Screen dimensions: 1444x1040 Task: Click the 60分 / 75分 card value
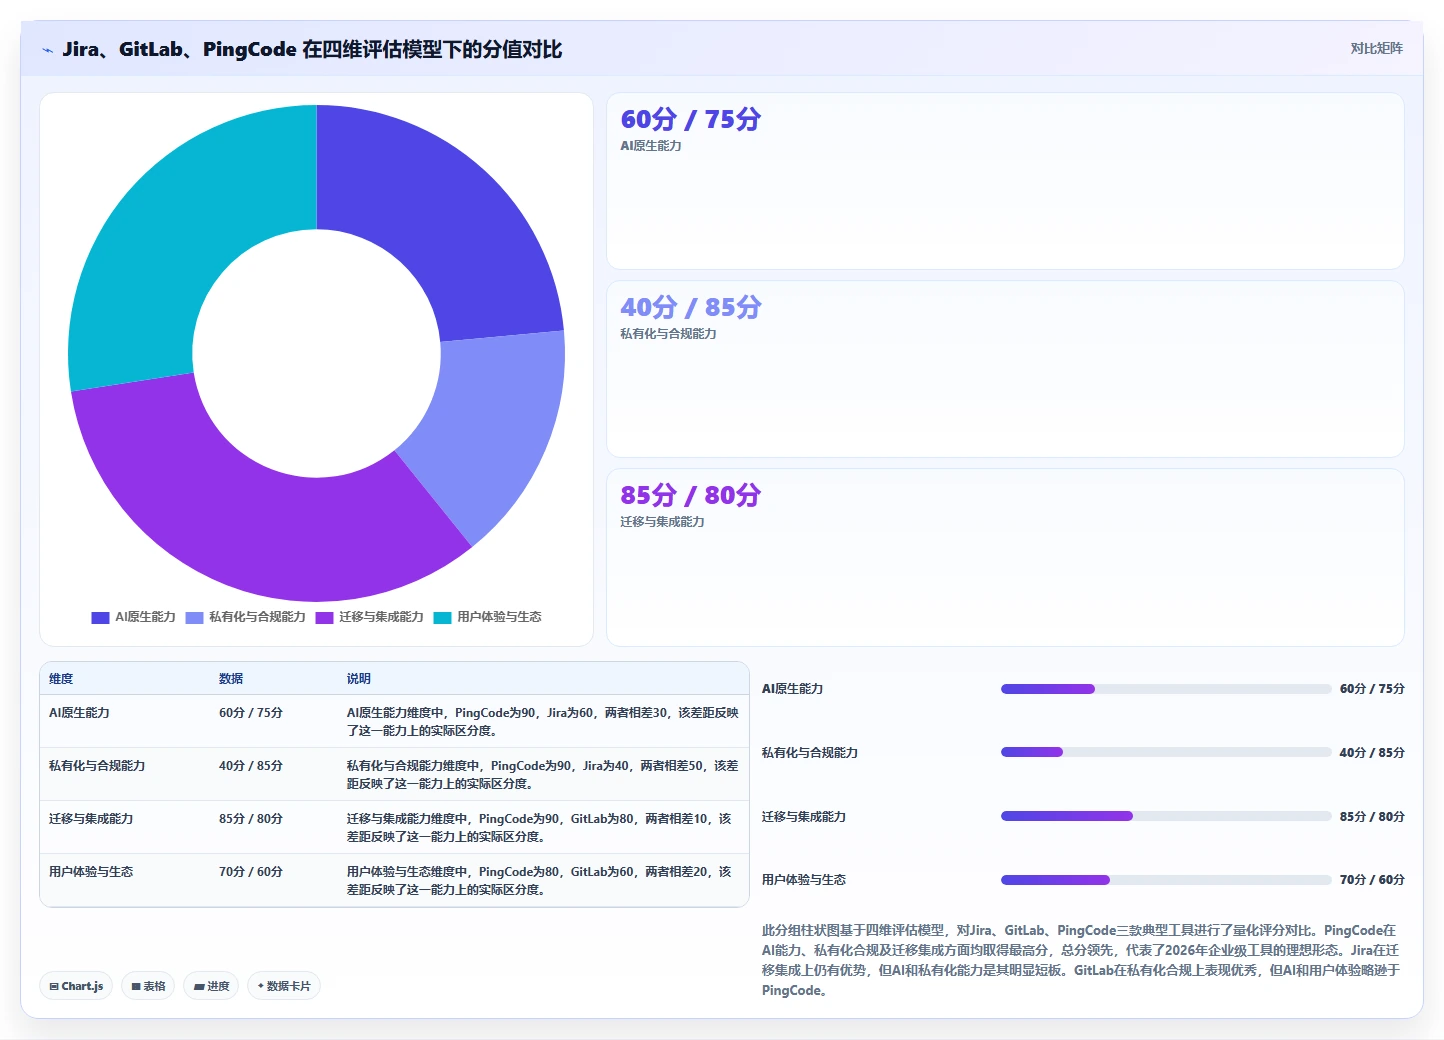tap(690, 120)
